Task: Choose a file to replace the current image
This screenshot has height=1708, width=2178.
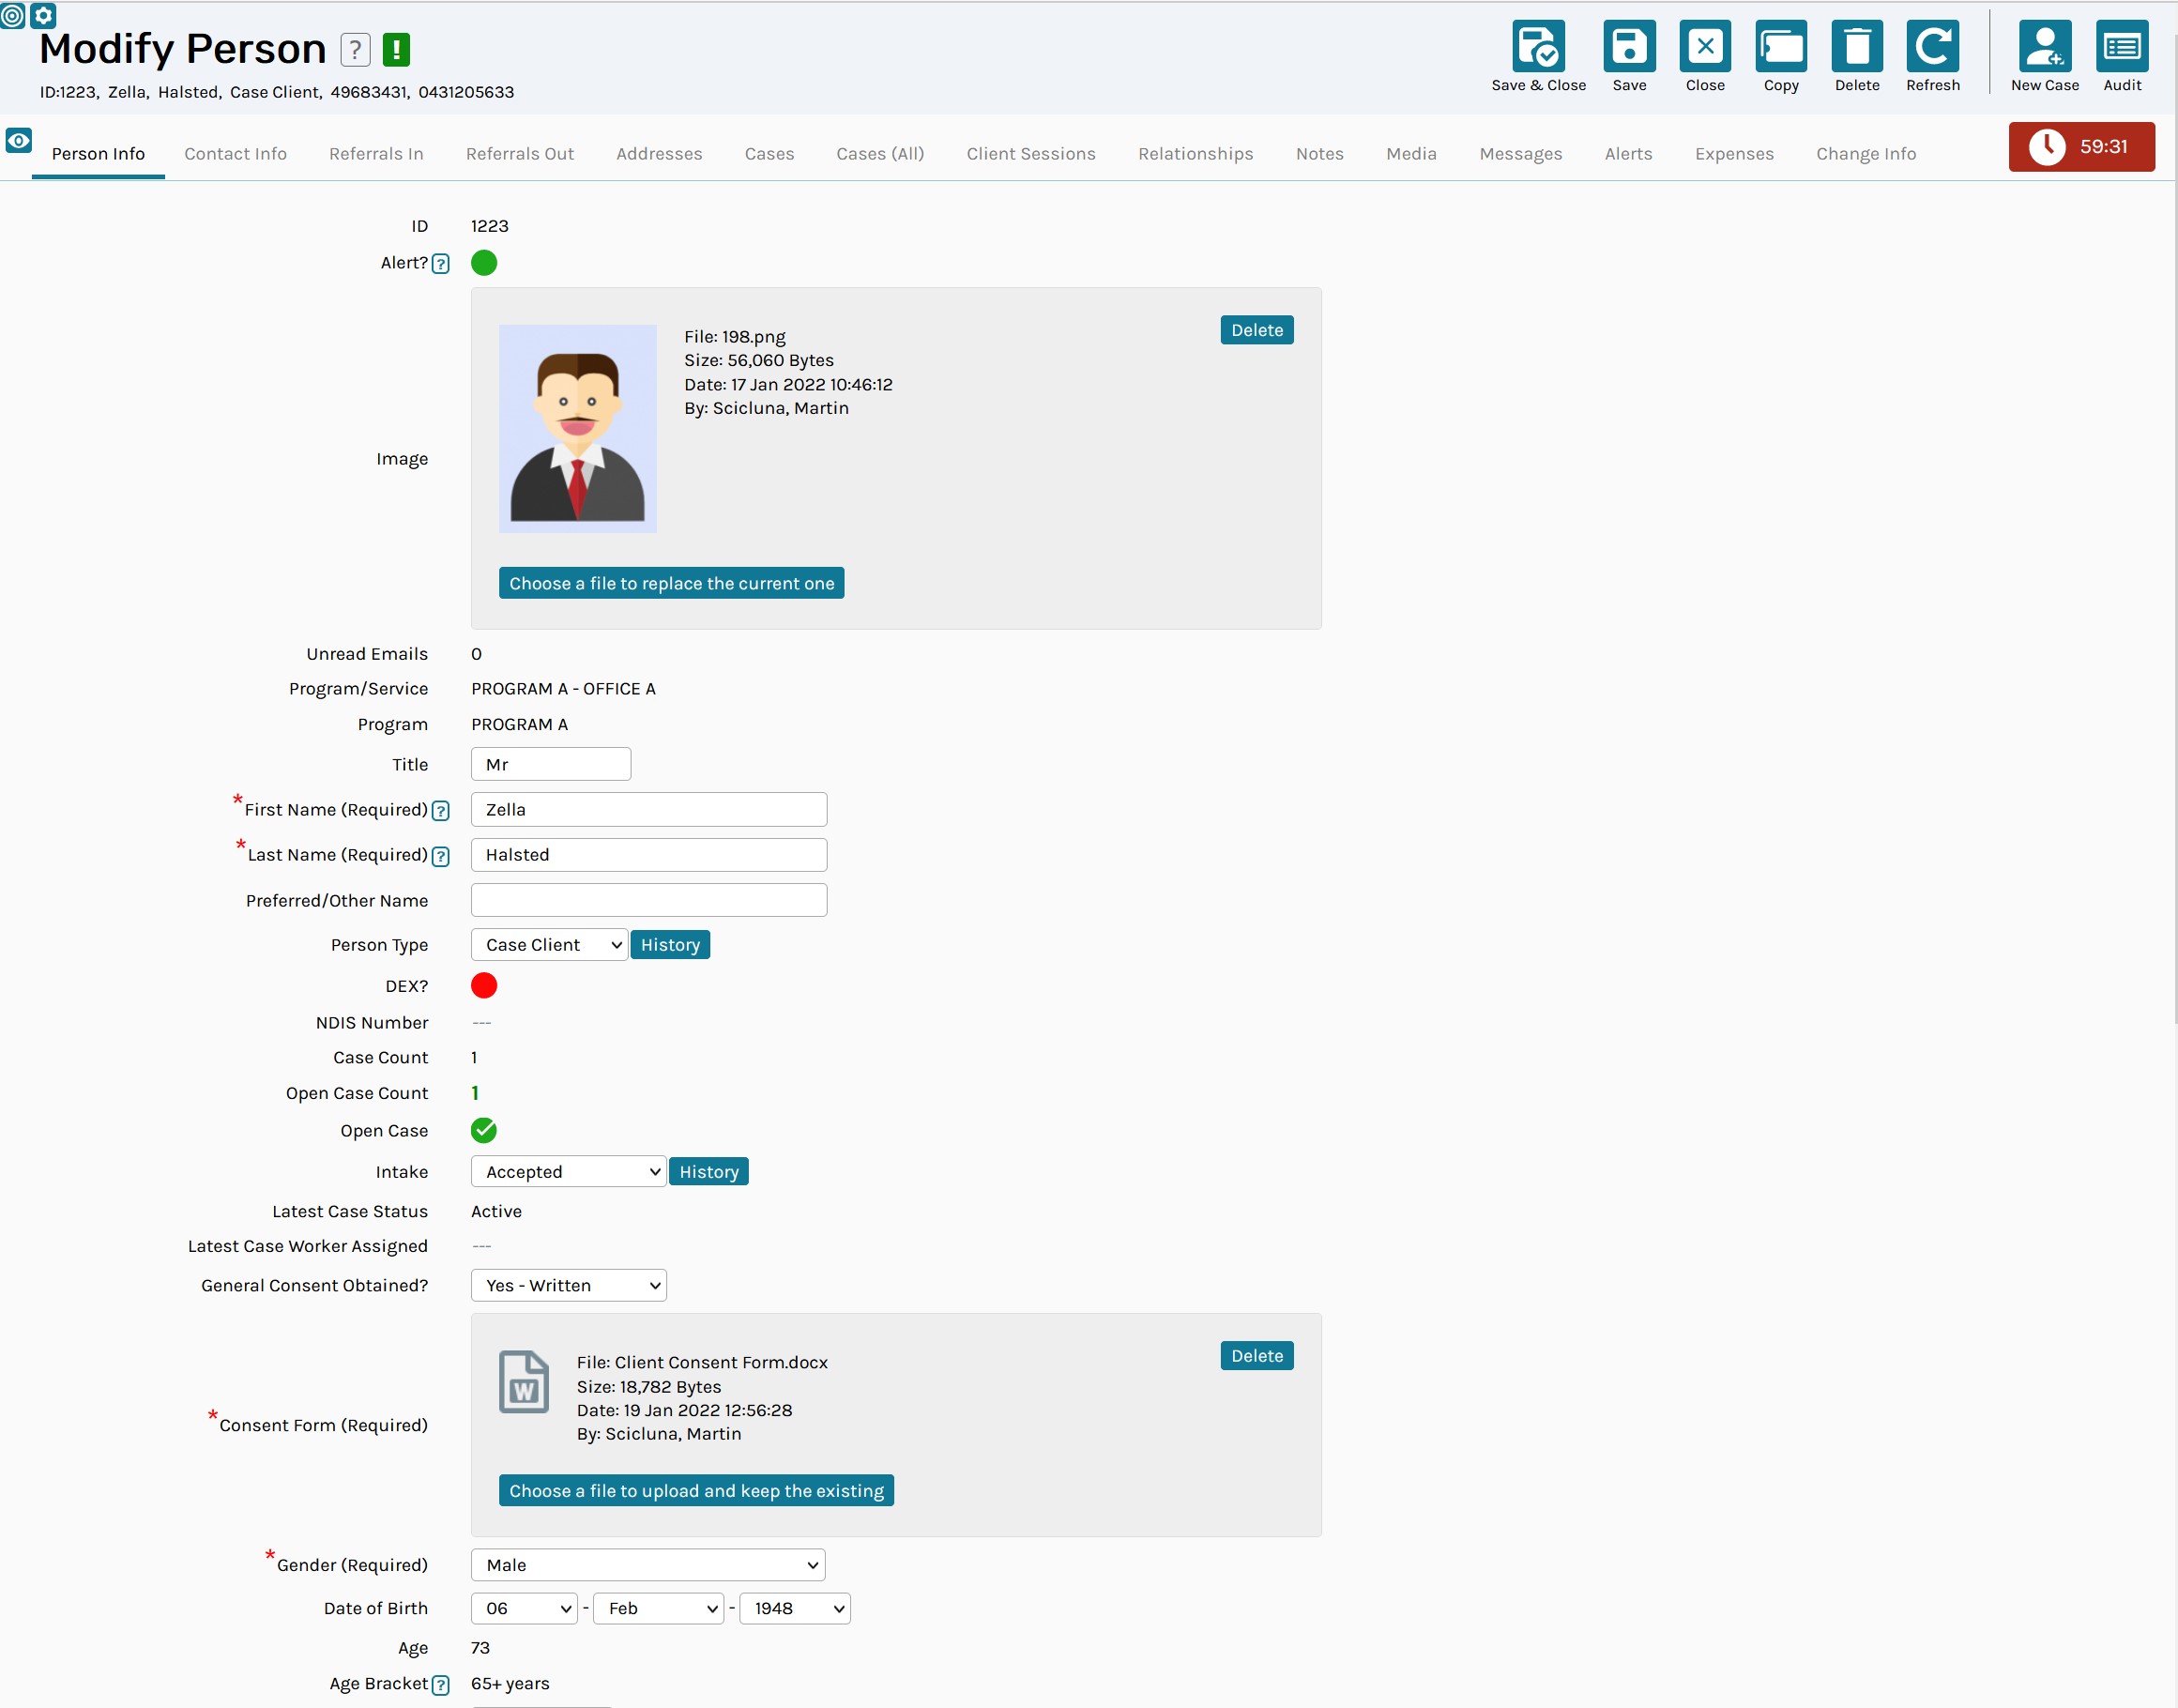Action: click(671, 582)
